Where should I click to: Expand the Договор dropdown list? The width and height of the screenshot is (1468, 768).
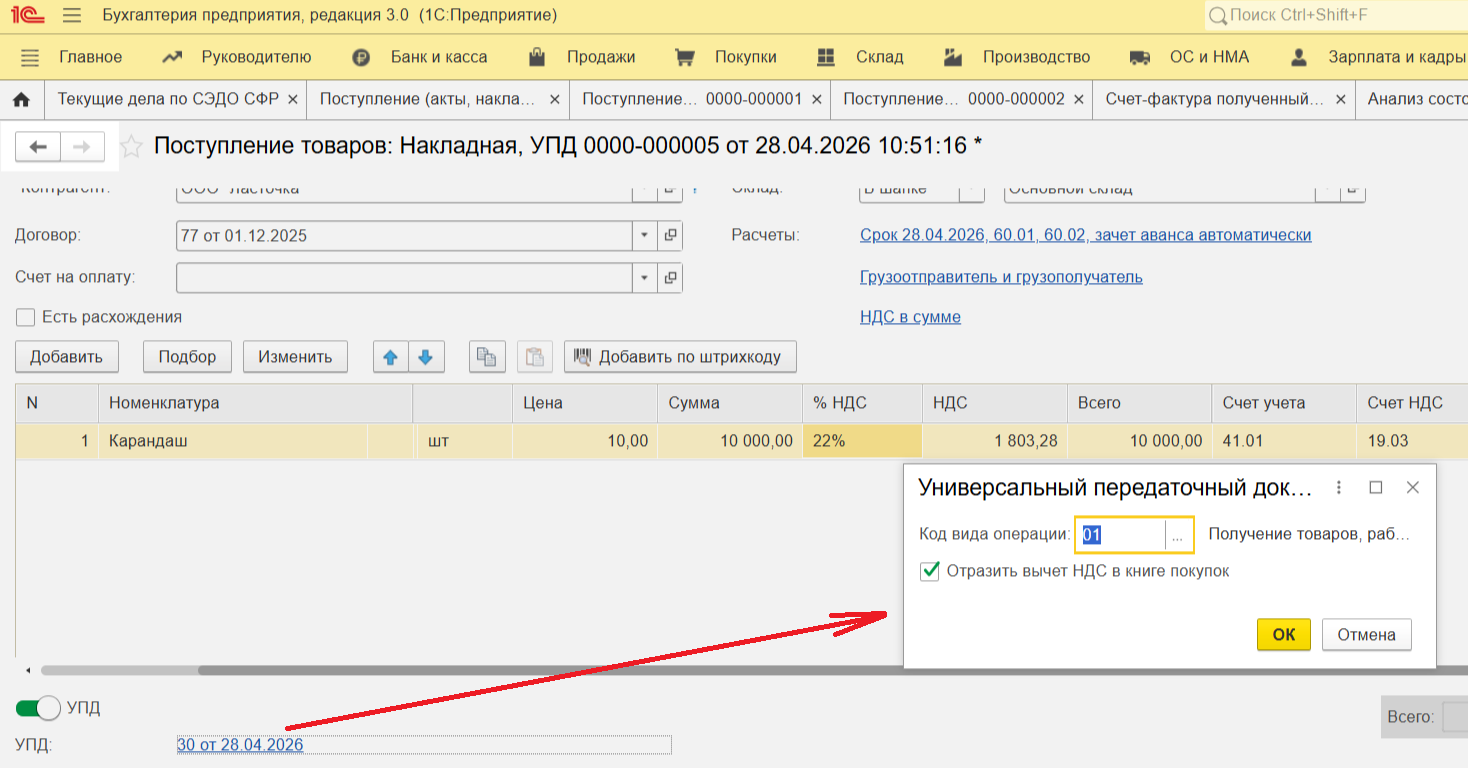click(x=645, y=236)
